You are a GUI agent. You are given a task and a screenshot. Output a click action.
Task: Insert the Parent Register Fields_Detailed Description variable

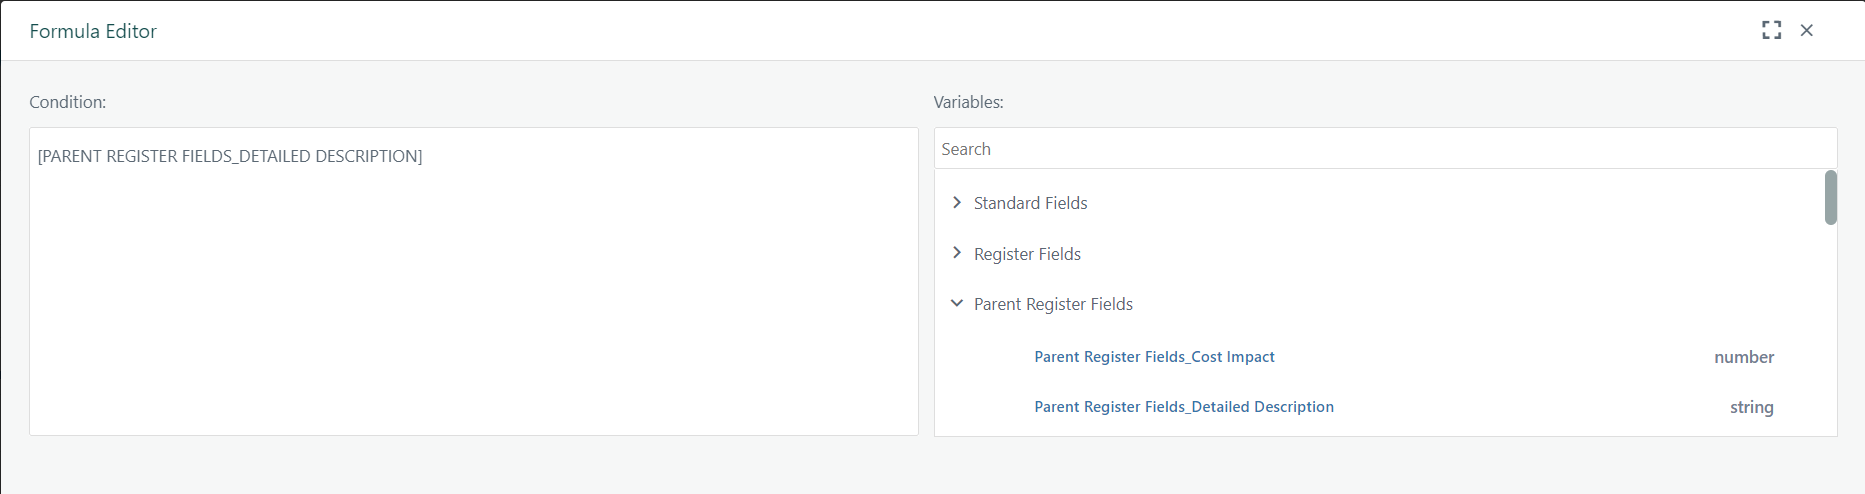click(x=1184, y=407)
